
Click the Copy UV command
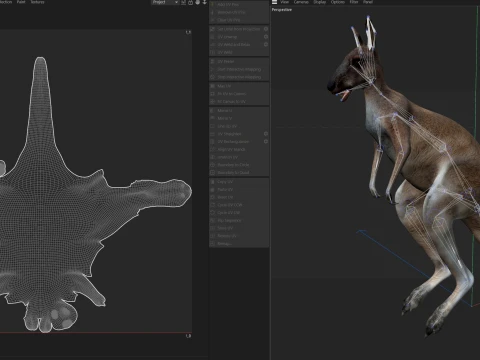239,182
